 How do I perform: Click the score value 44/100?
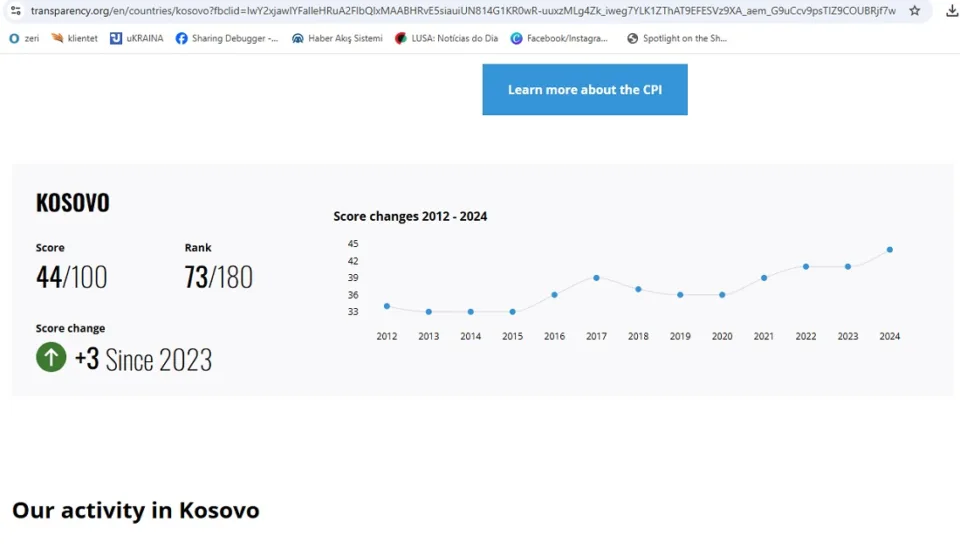click(71, 277)
